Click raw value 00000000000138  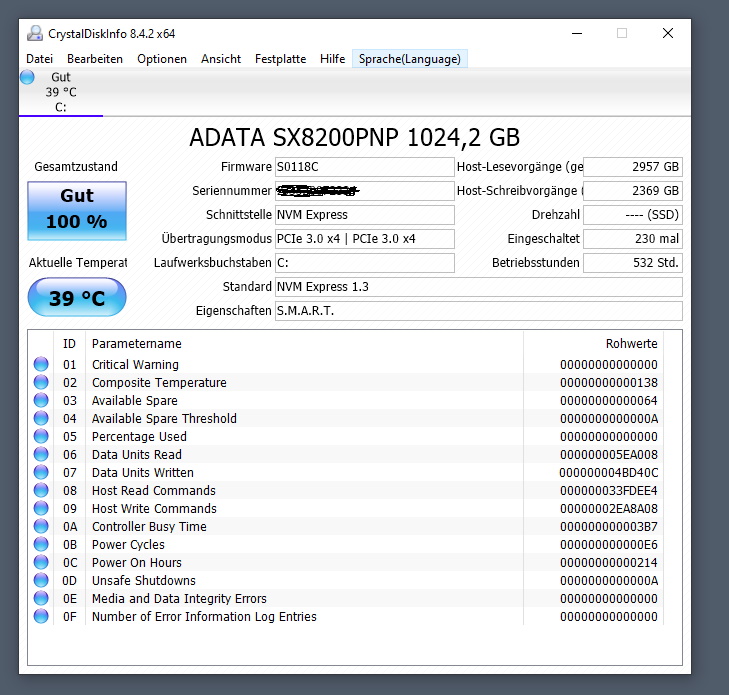click(x=609, y=383)
